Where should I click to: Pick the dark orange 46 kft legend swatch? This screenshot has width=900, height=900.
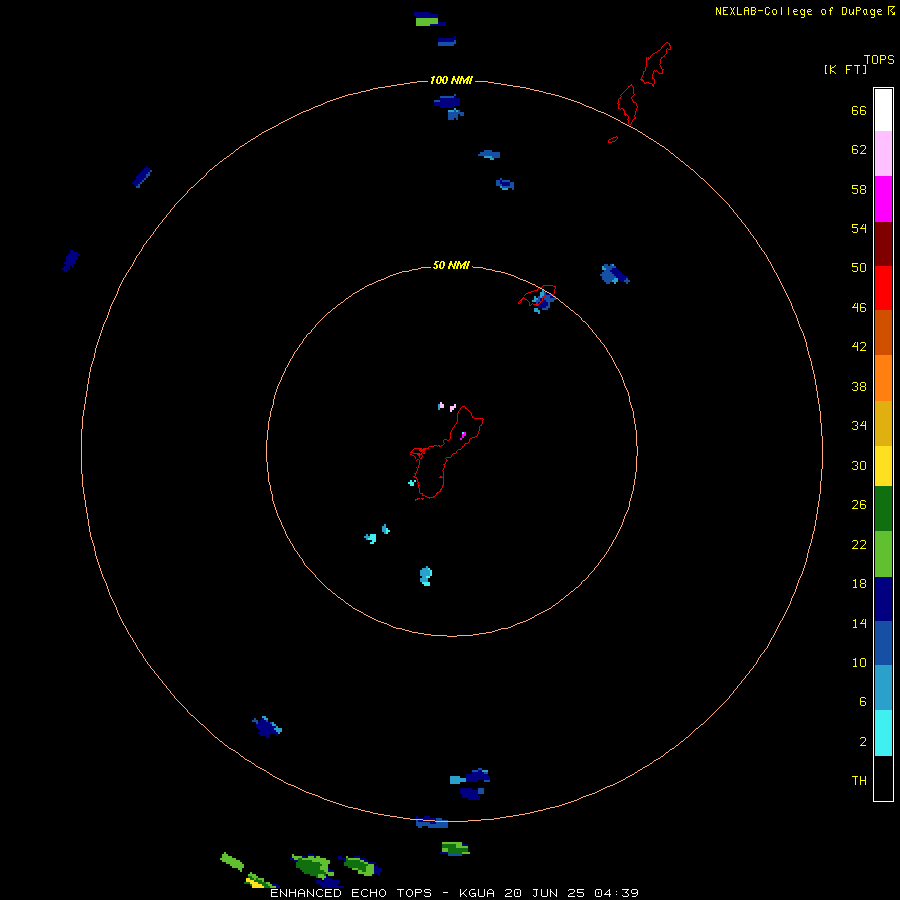click(x=883, y=332)
